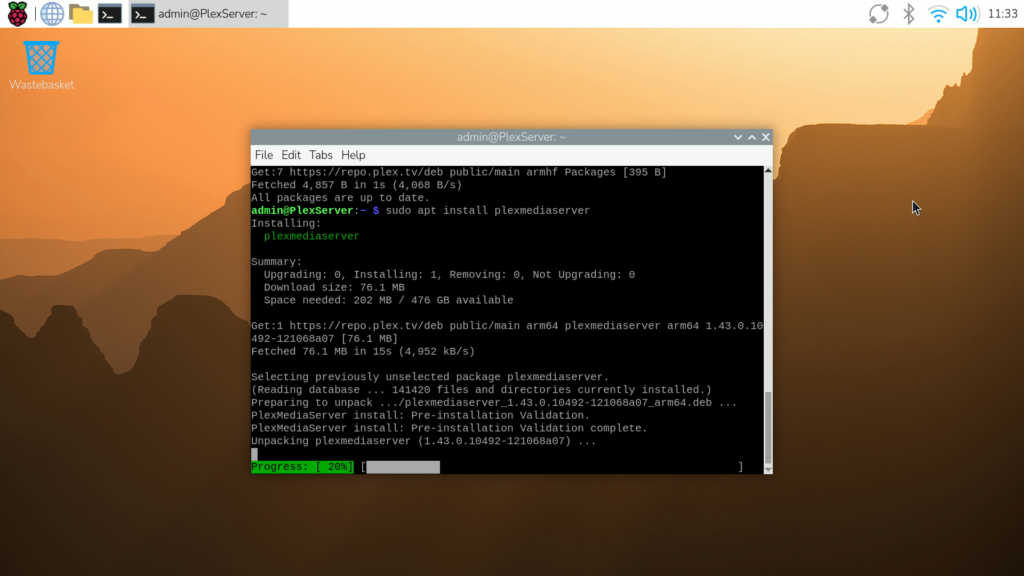Open the Raspberry Pi applications menu
Image resolution: width=1024 pixels, height=576 pixels.
[18, 14]
